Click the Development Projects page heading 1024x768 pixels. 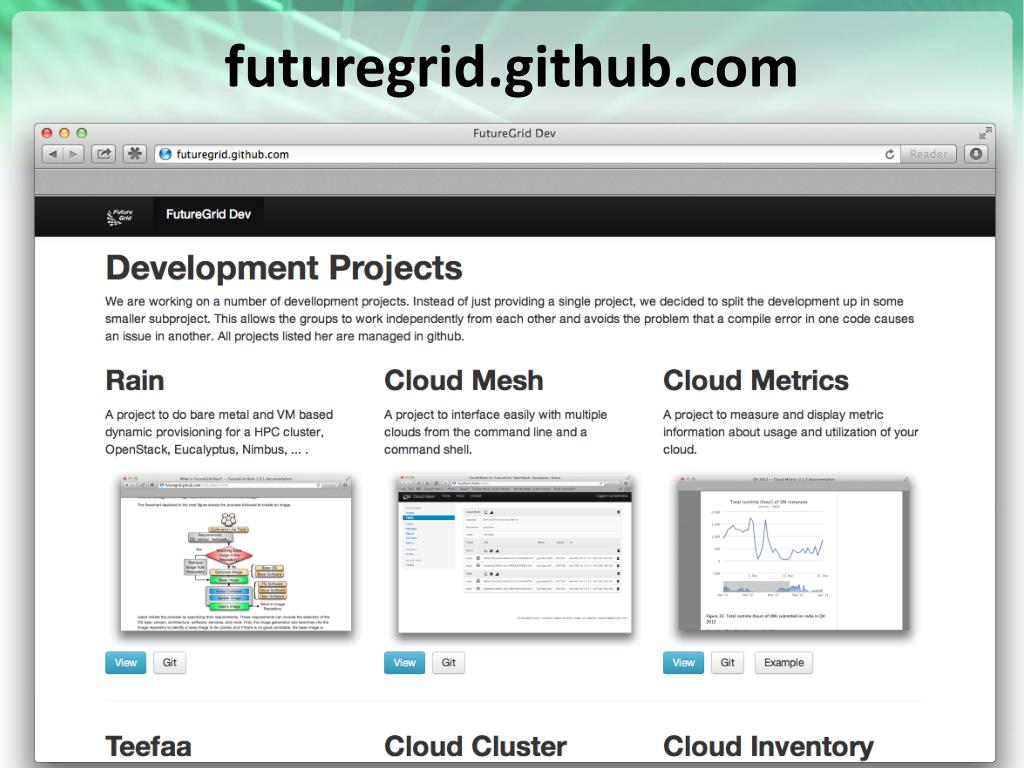point(283,268)
